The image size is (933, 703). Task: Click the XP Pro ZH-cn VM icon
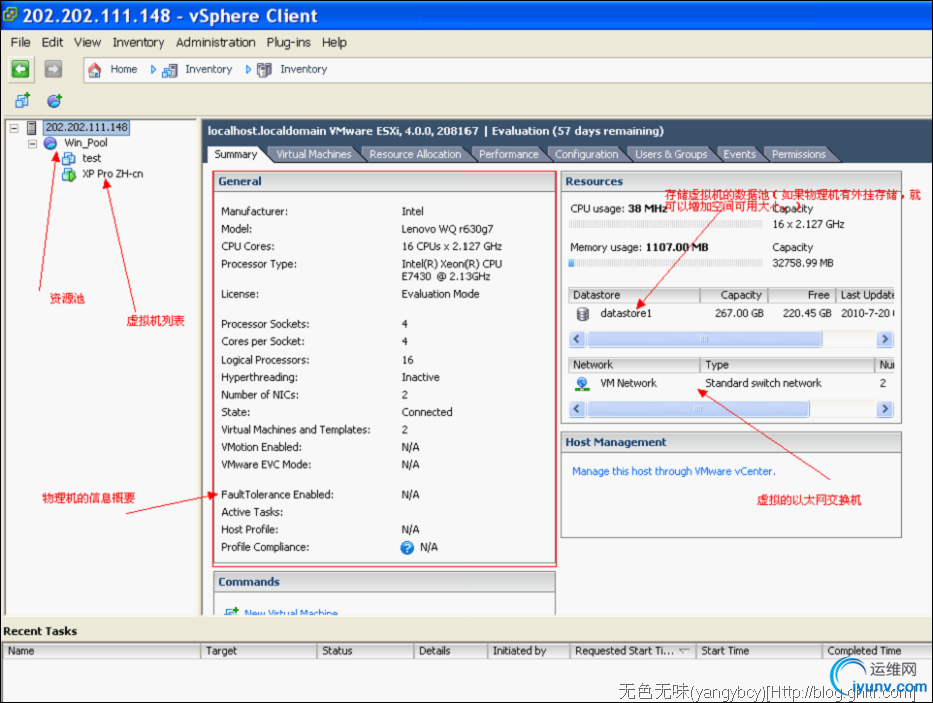coord(69,174)
